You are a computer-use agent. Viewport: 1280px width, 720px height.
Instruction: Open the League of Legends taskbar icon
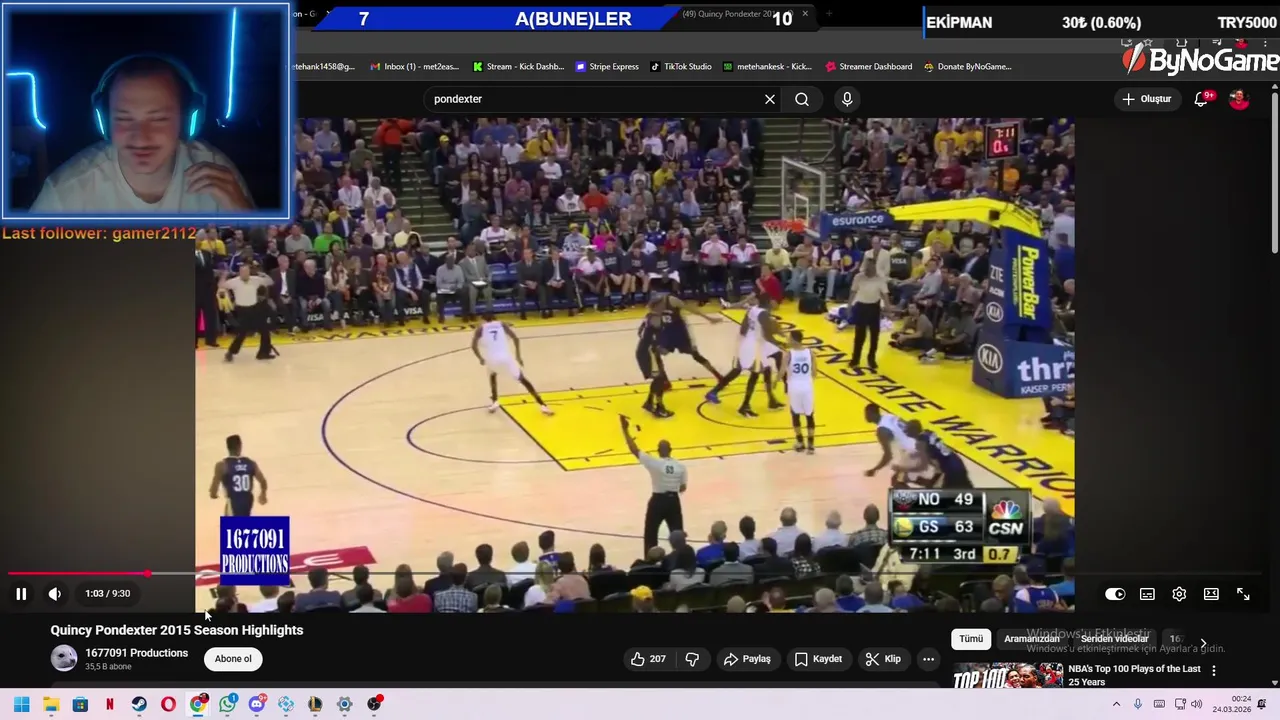(315, 704)
